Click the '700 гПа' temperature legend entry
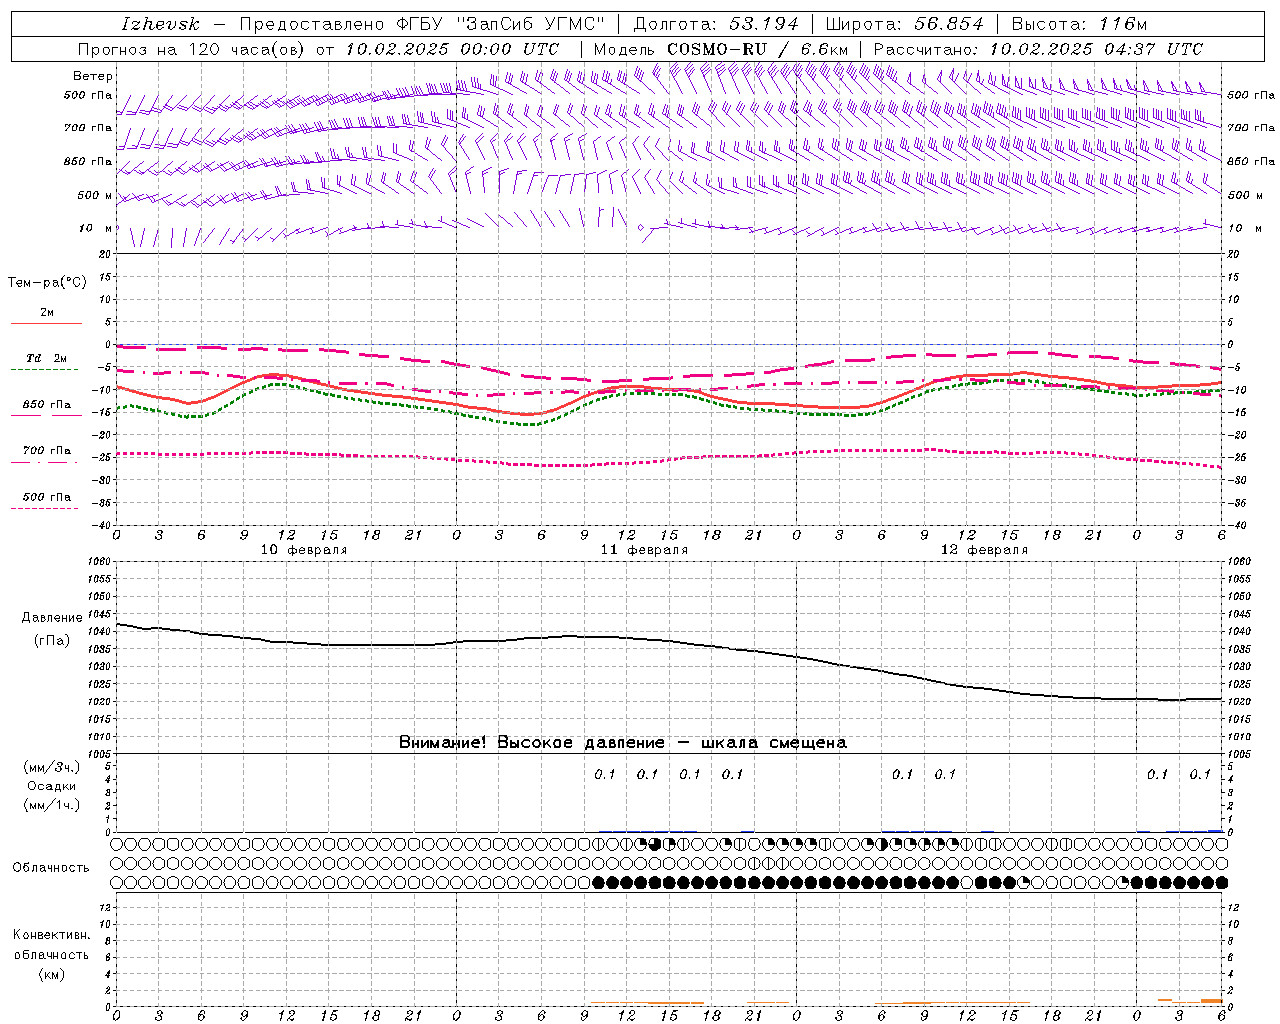1280x1024 pixels. [46, 451]
